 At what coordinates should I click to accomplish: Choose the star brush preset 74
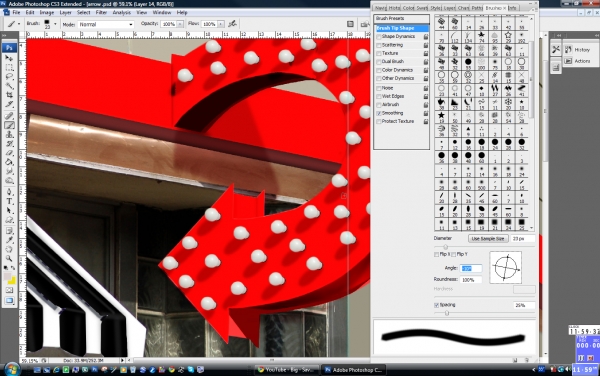coord(481,37)
